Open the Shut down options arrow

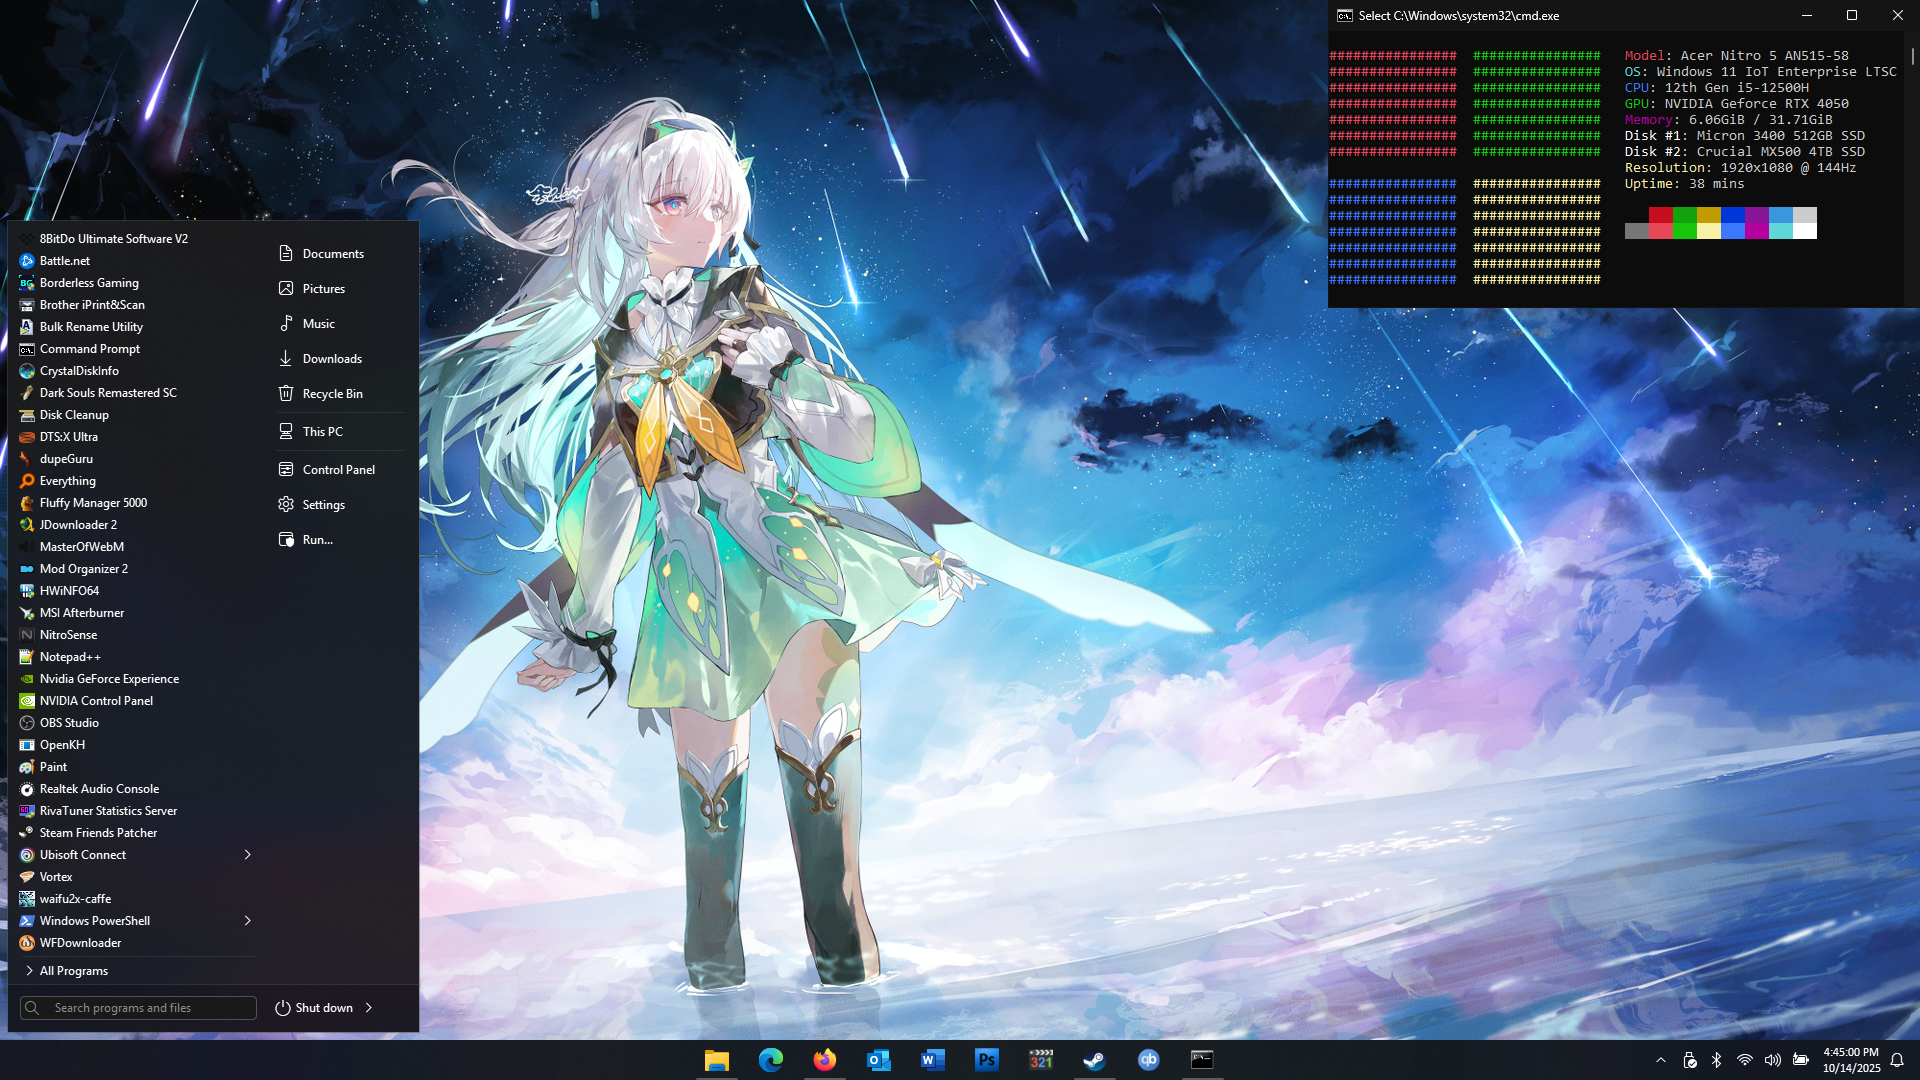[x=369, y=1008]
